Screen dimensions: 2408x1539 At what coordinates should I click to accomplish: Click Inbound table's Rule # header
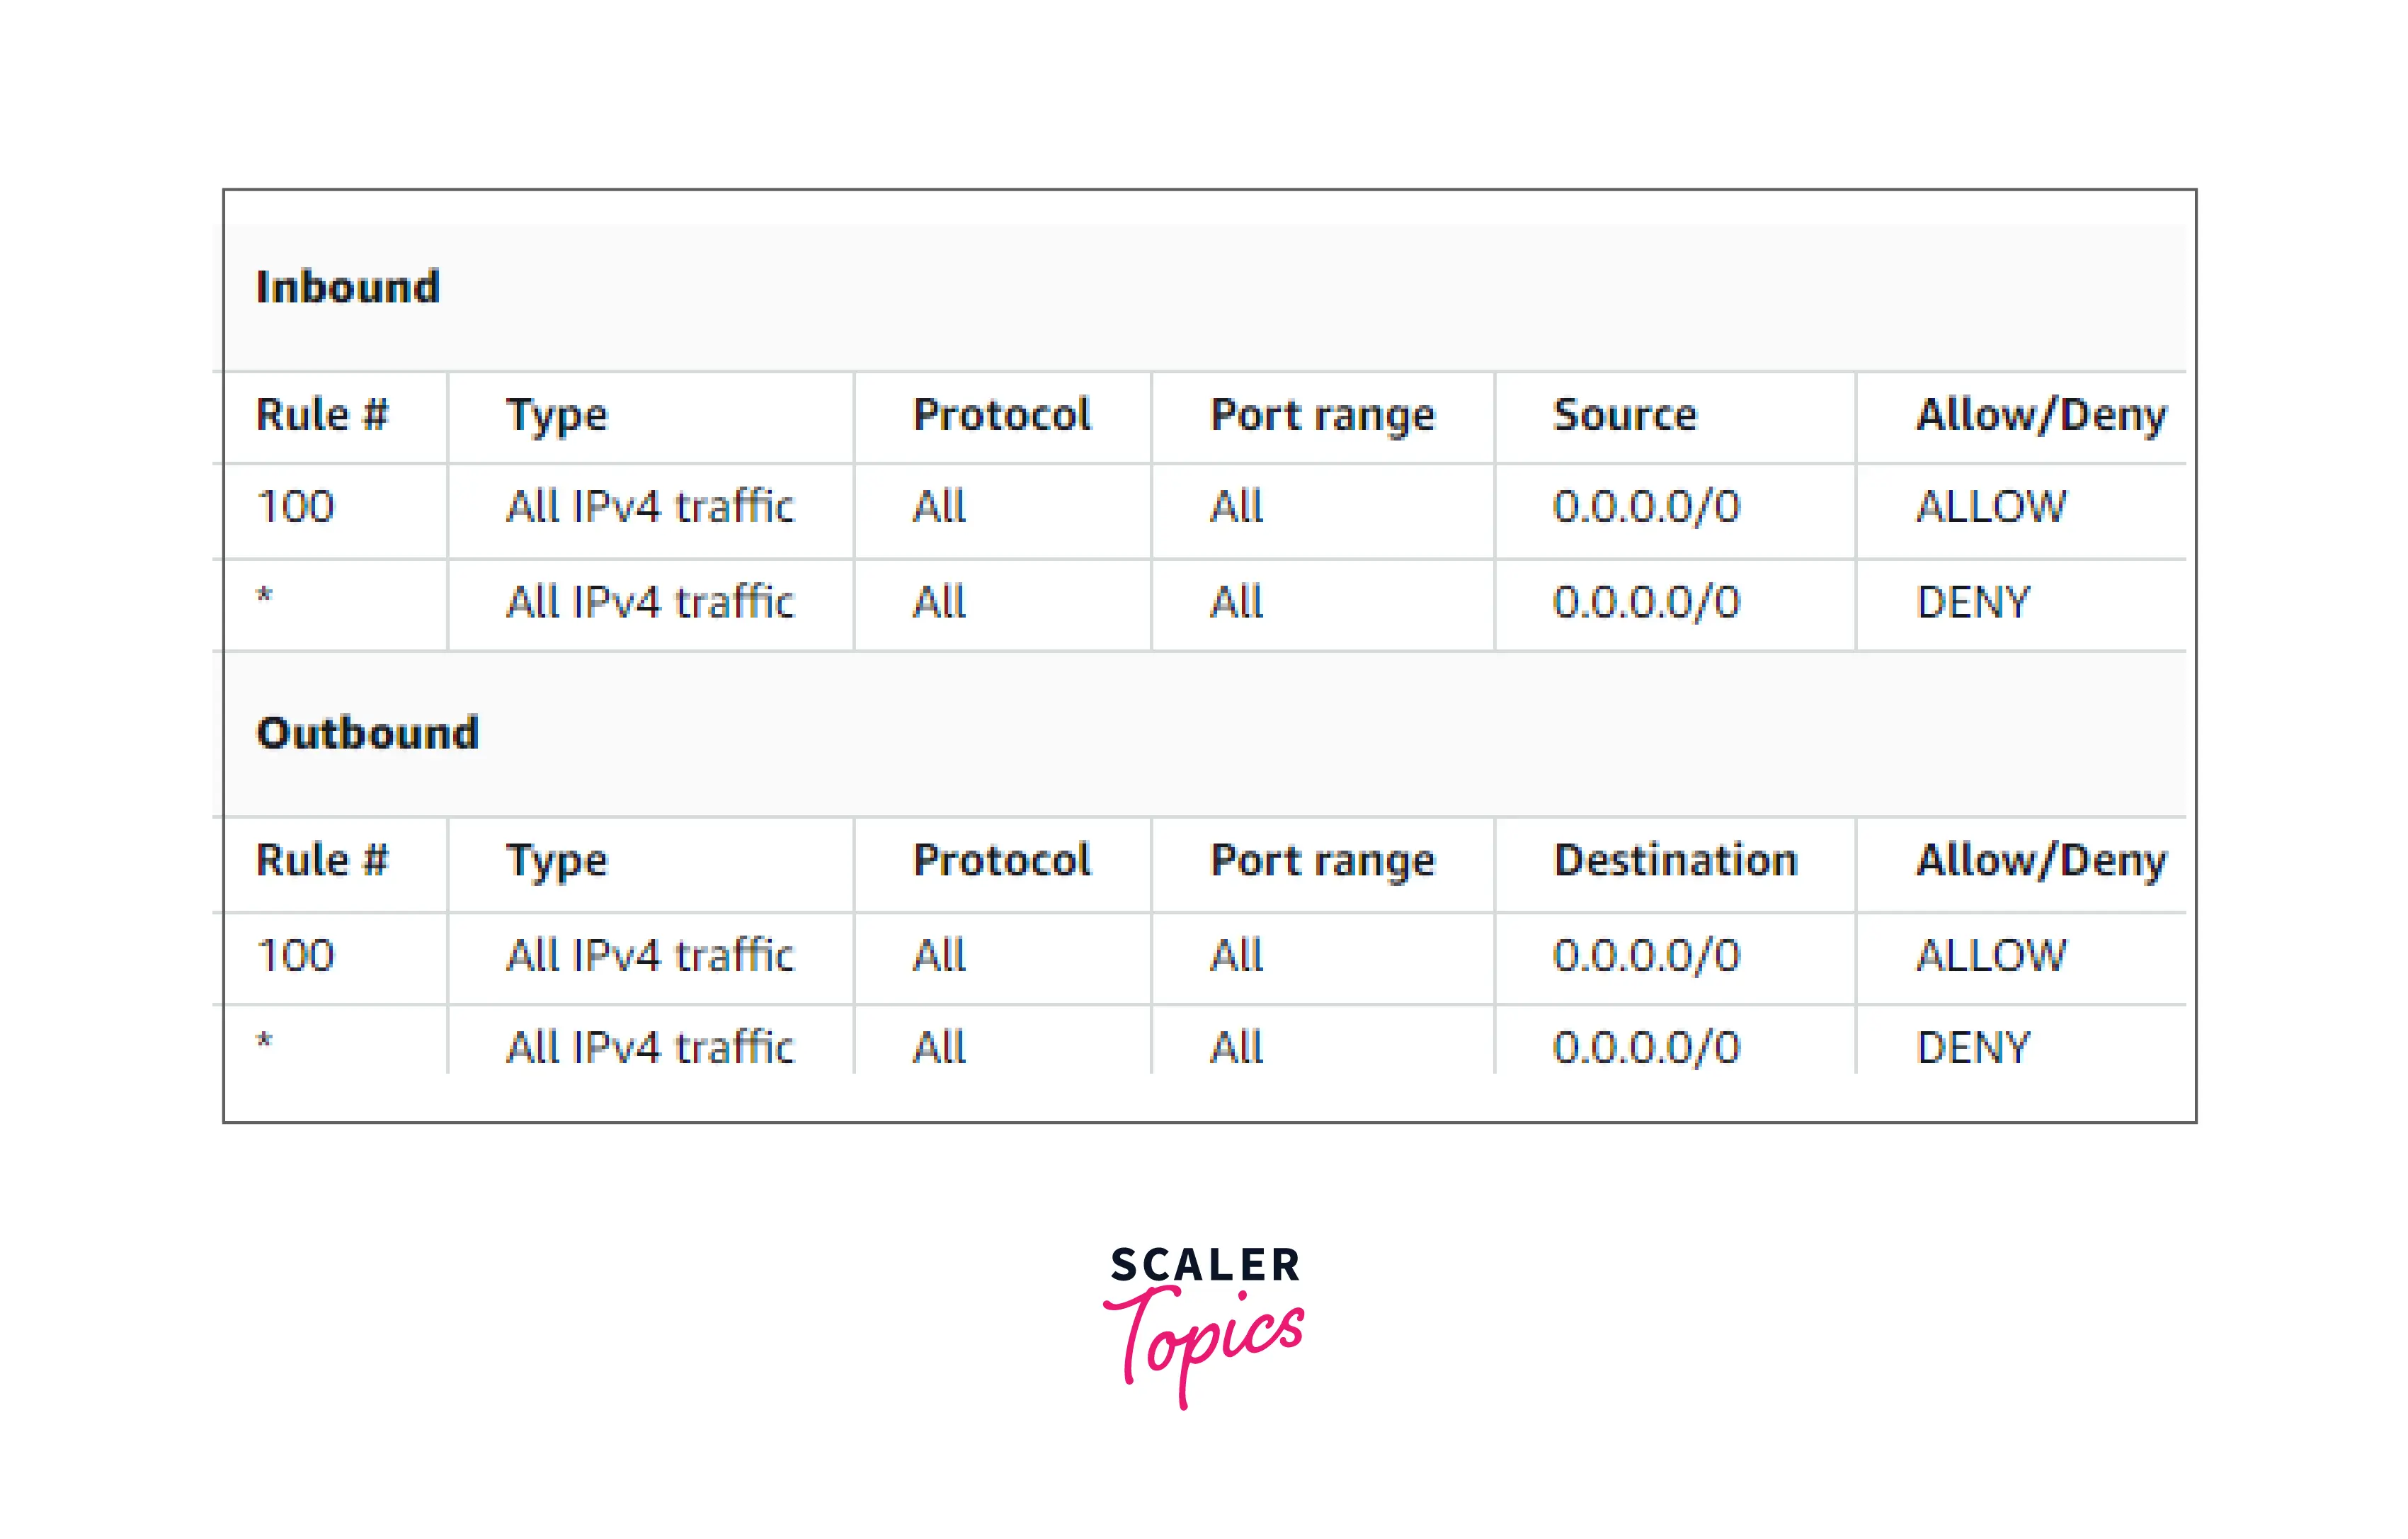(321, 415)
